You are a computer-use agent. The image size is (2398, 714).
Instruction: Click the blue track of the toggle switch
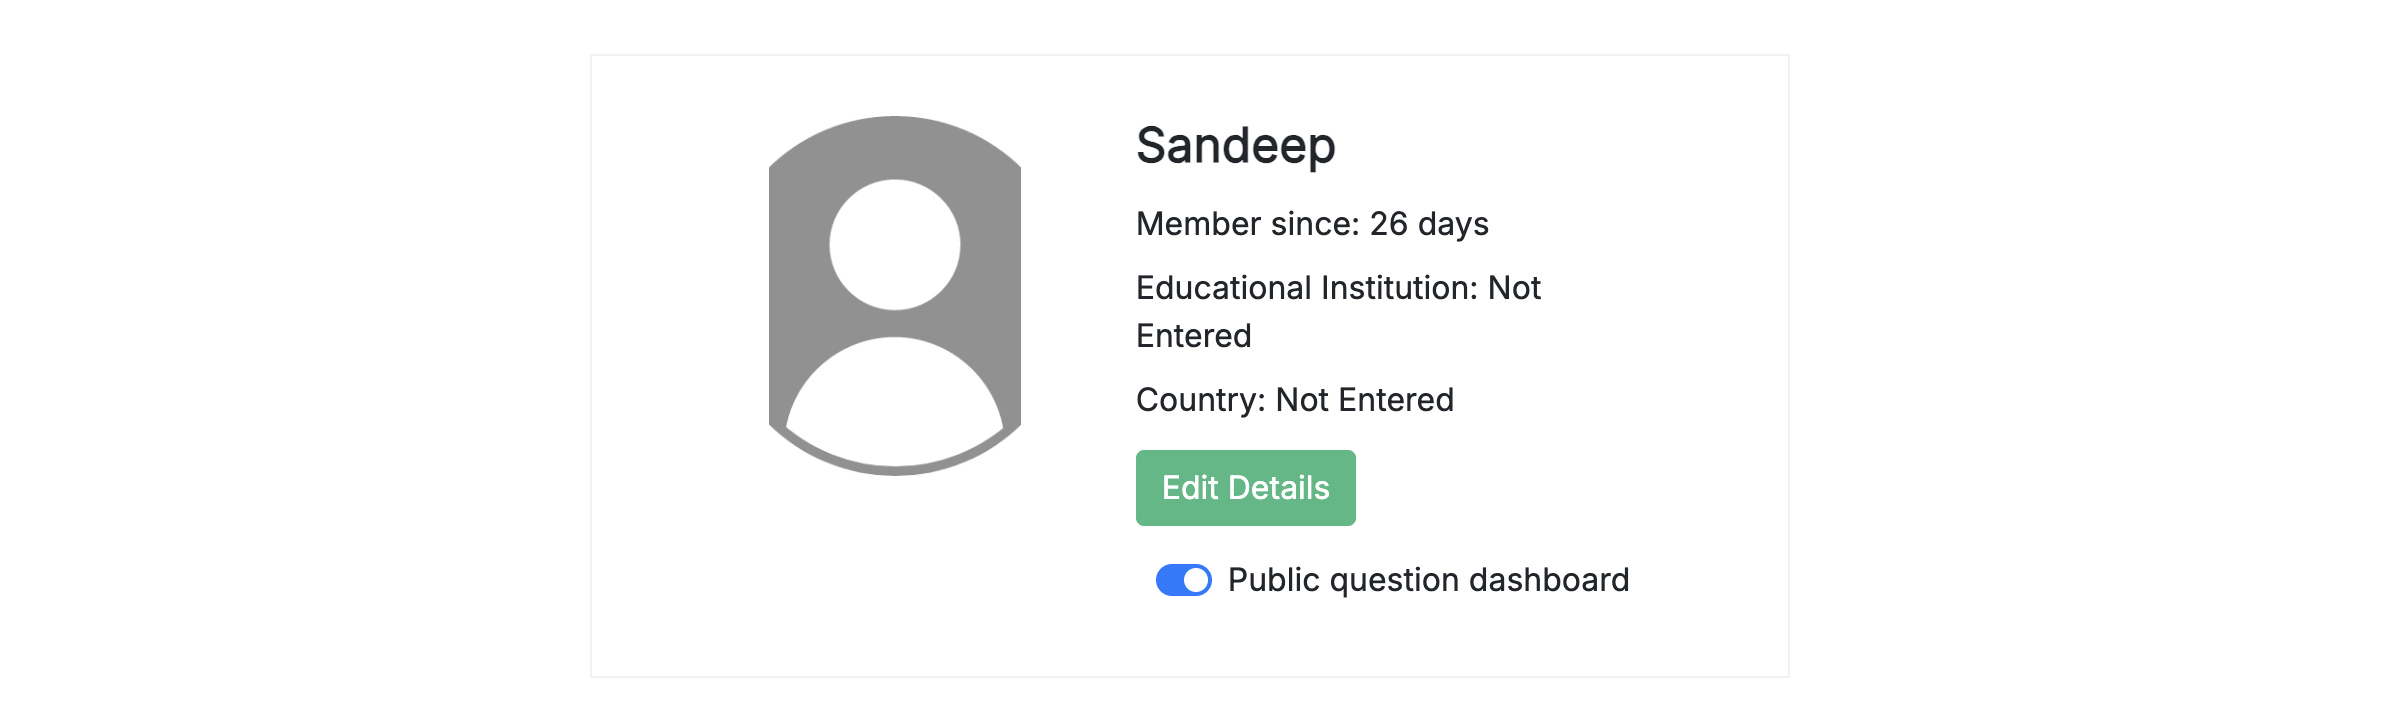pyautogui.click(x=1168, y=580)
